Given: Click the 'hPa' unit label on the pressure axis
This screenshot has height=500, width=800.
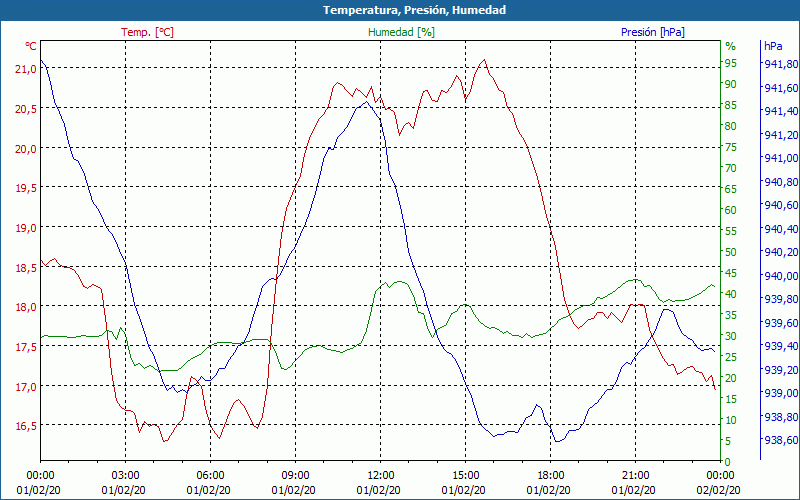Looking at the screenshot, I should pyautogui.click(x=773, y=46).
